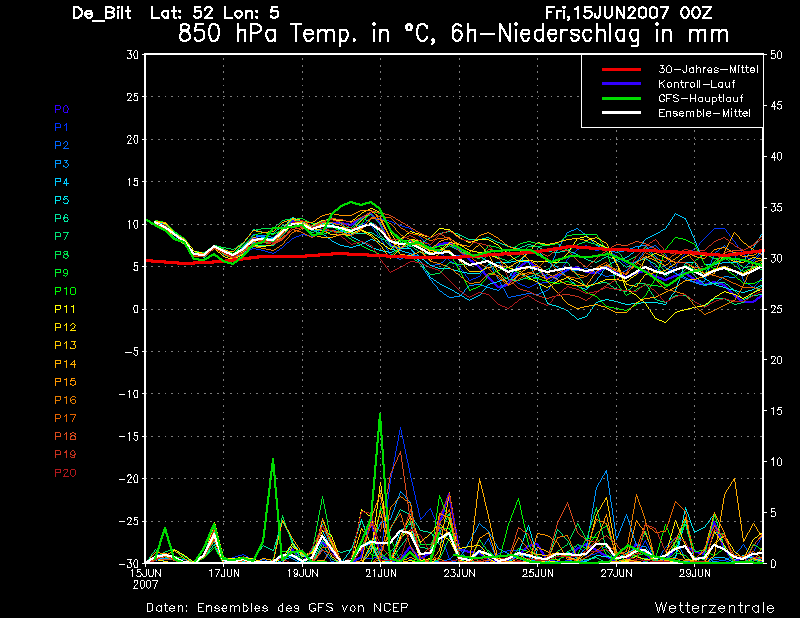Click the GFS-Hauptlauf legend text
Screen dimensions: 800x618
[701, 98]
